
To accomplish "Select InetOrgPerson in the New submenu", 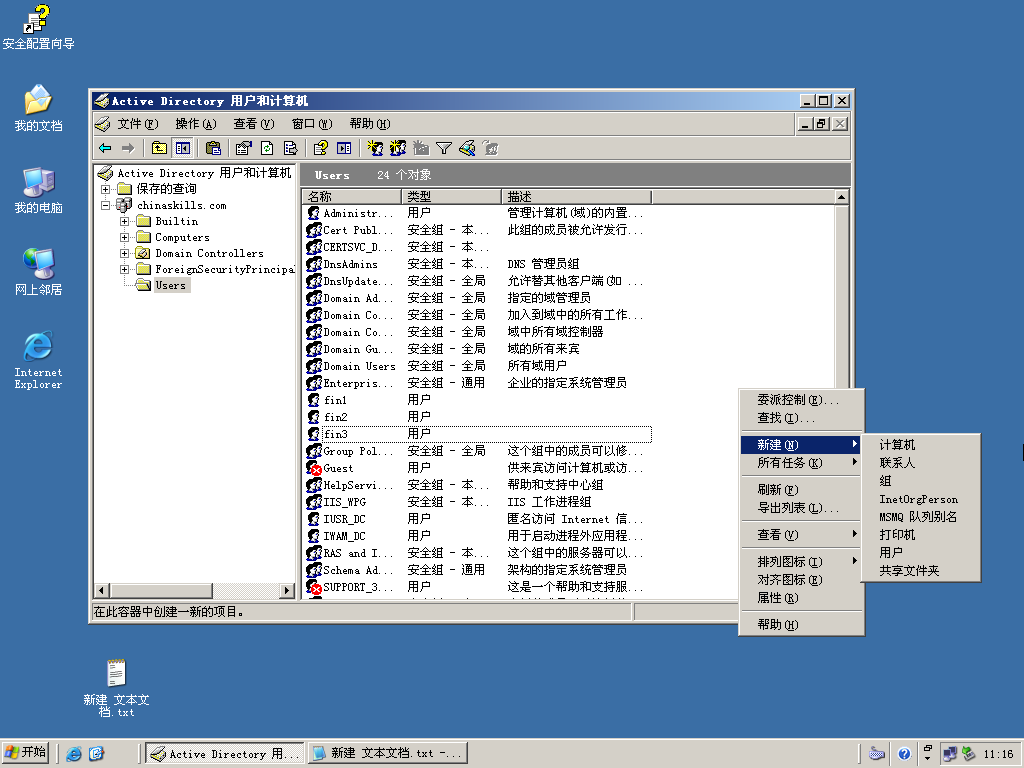I will click(x=921, y=499).
